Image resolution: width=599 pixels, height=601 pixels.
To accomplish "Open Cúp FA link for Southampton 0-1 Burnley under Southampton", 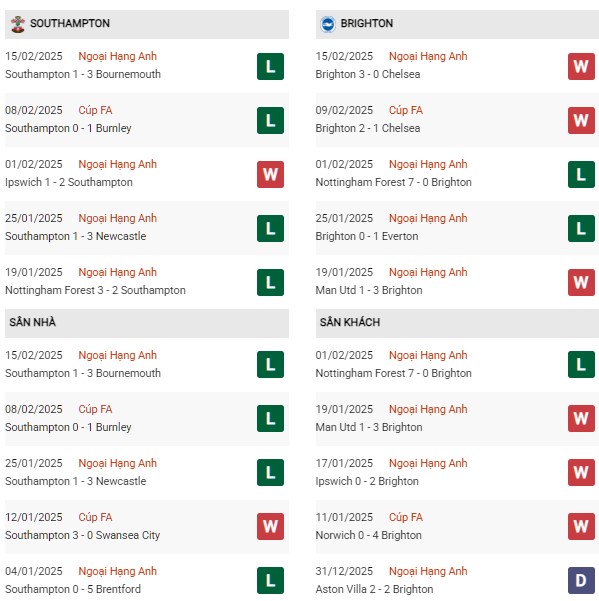I will 95,110.
